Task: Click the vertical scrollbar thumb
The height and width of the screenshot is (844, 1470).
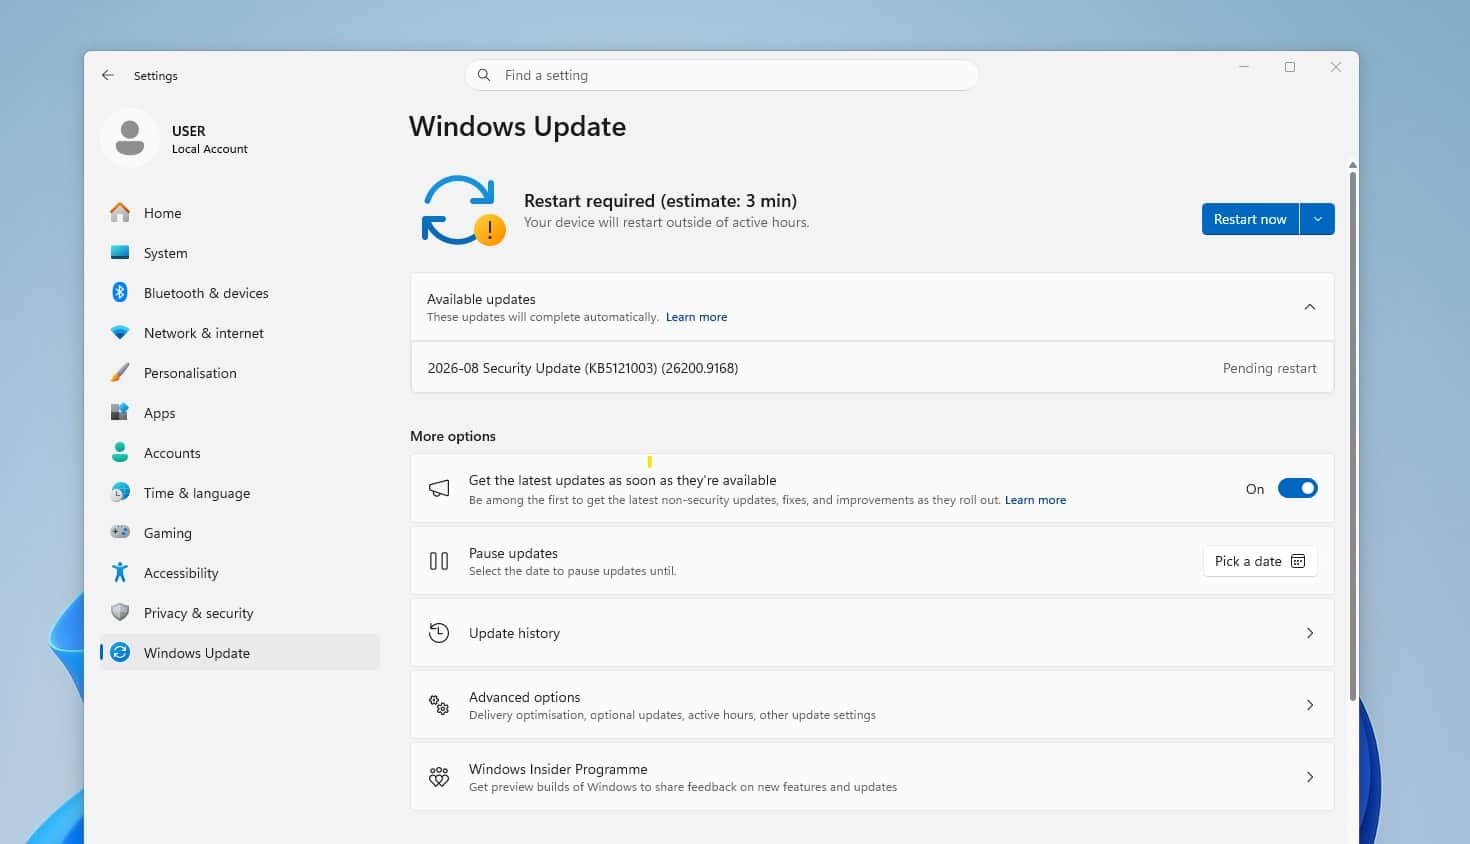Action: click(1352, 436)
